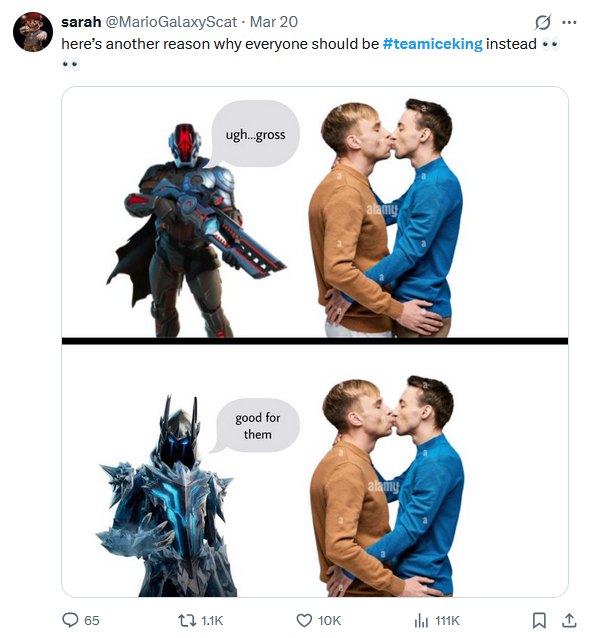The image size is (591, 638).
Task: Bookmark this post
Action: pyautogui.click(x=539, y=620)
